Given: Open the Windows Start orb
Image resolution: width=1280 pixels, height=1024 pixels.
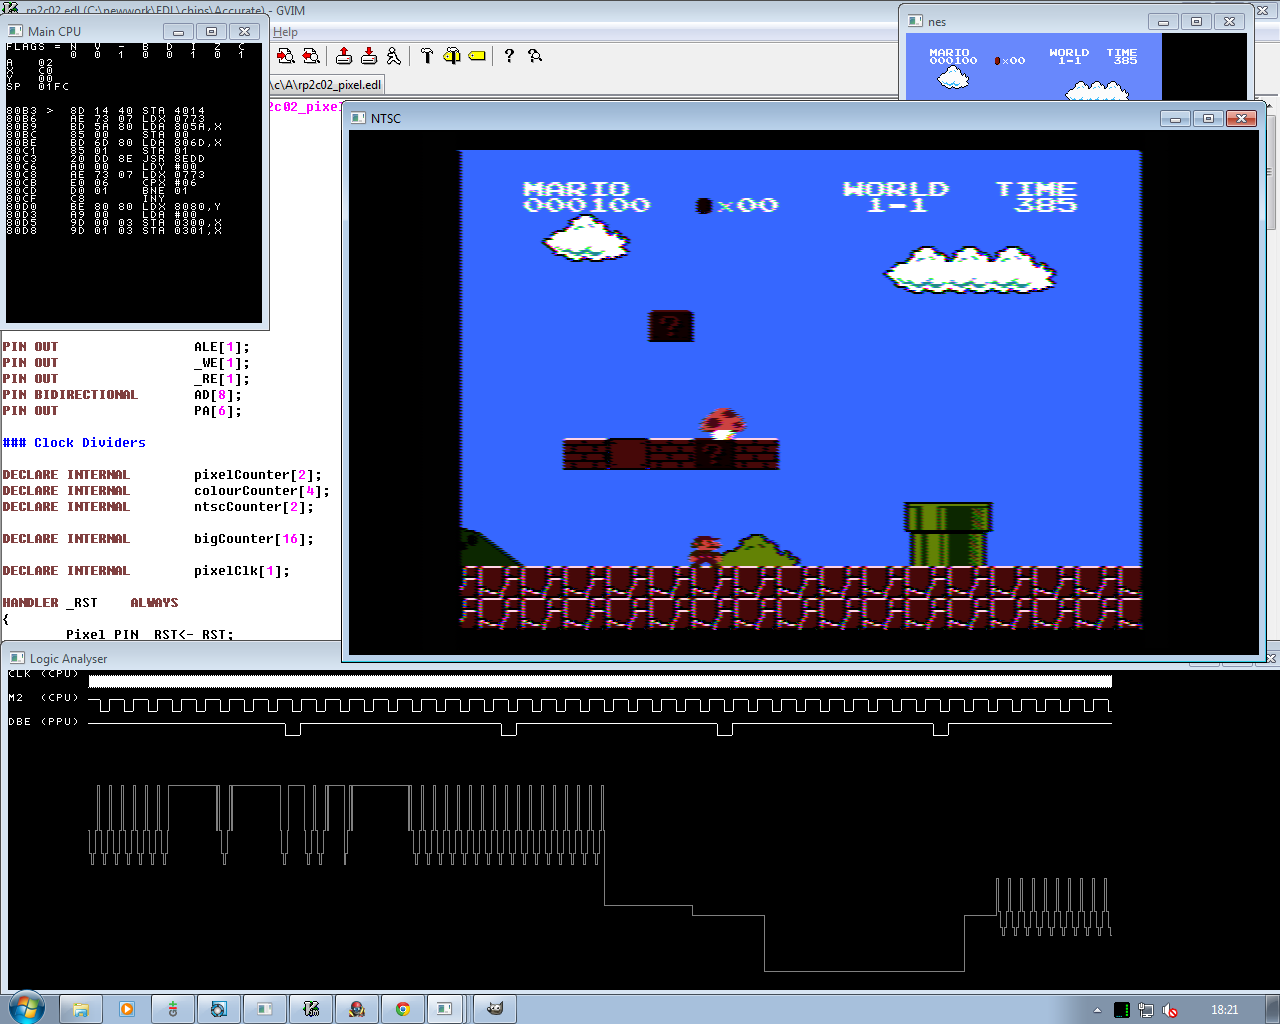Looking at the screenshot, I should [27, 1008].
